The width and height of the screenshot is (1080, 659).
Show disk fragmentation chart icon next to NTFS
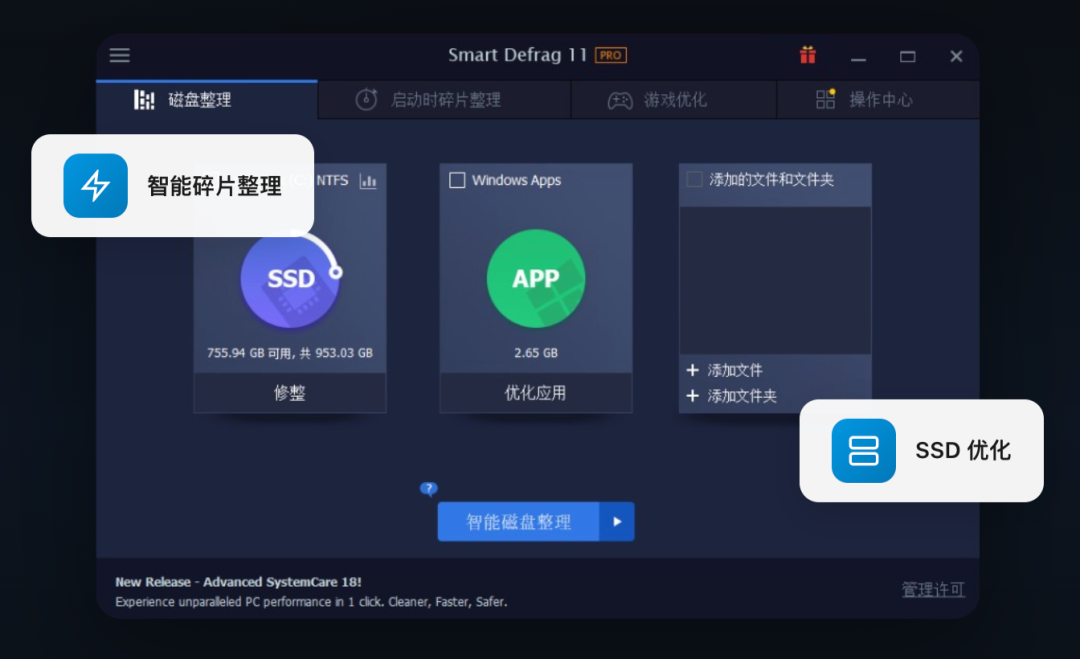click(x=368, y=181)
